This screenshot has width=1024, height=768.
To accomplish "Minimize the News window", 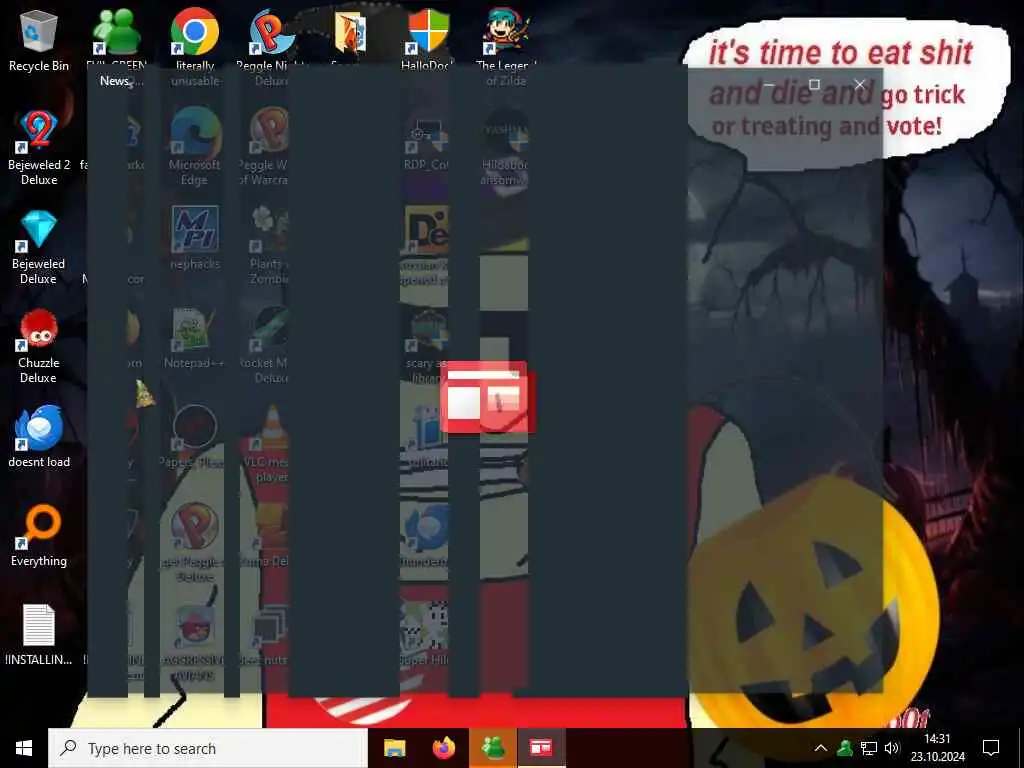I will 769,84.
